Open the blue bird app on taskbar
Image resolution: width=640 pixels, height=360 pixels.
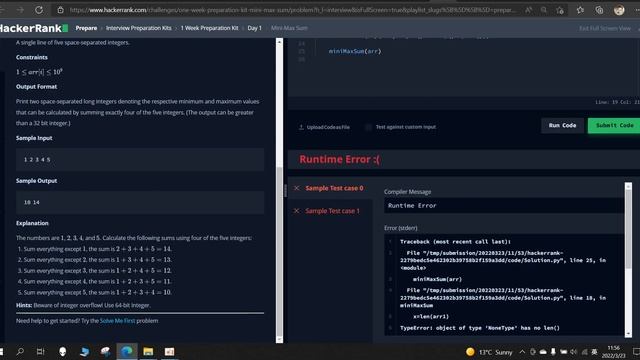84,351
